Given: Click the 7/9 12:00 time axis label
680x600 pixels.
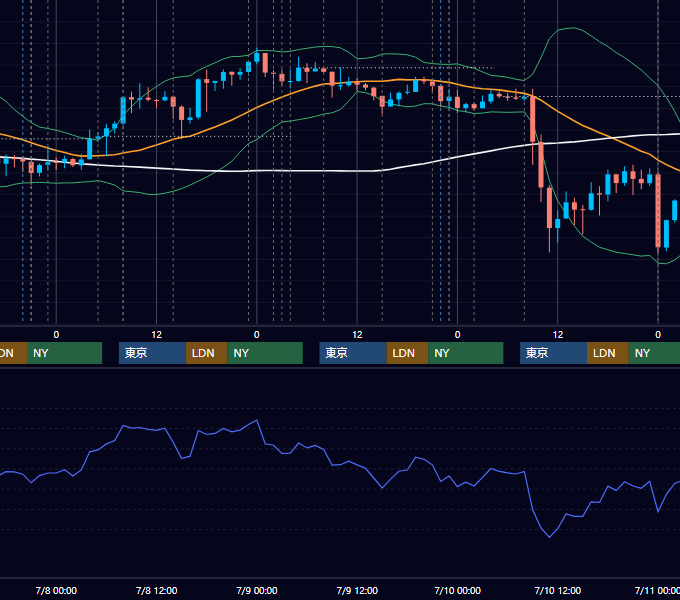Looking at the screenshot, I should pos(357,590).
